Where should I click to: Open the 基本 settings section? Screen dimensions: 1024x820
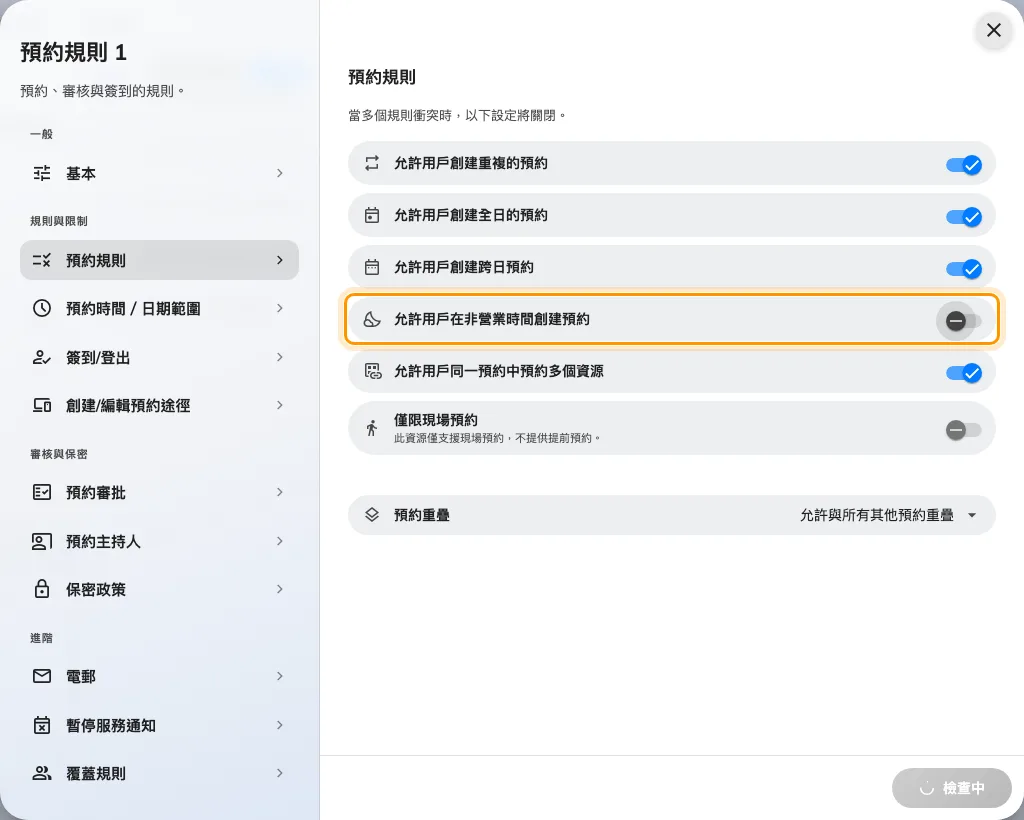click(159, 173)
